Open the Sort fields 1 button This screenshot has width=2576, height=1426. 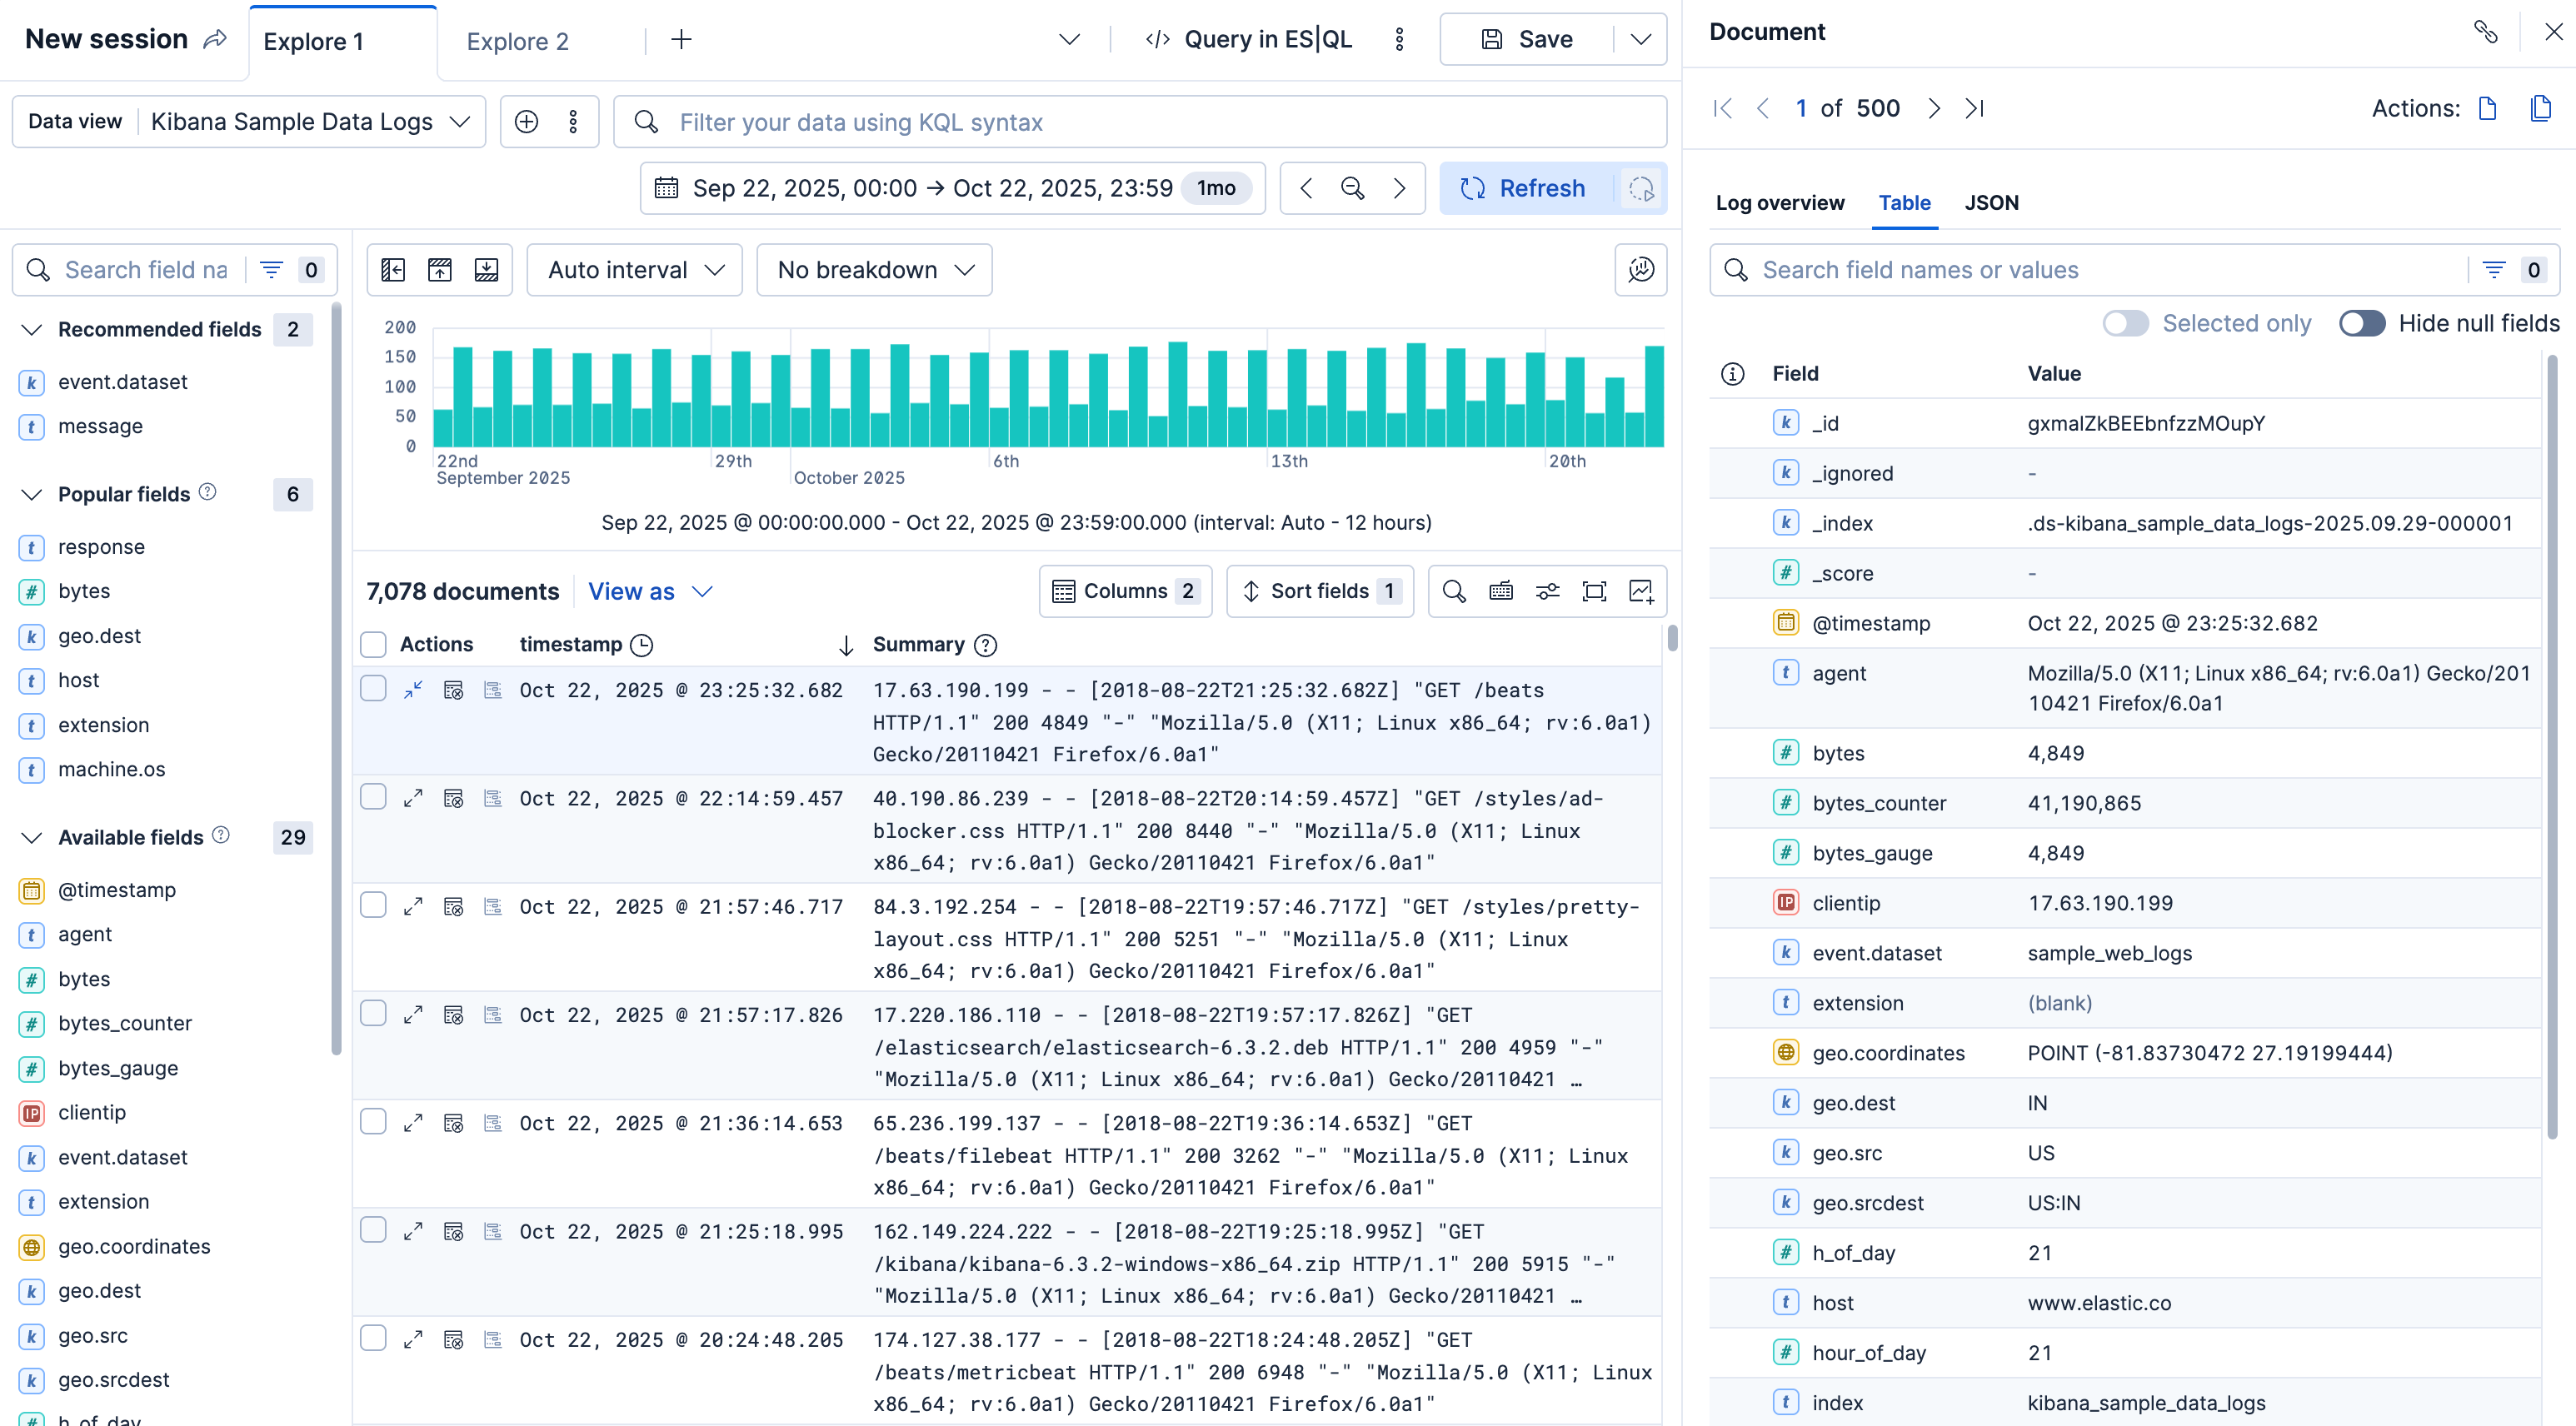click(x=1319, y=591)
